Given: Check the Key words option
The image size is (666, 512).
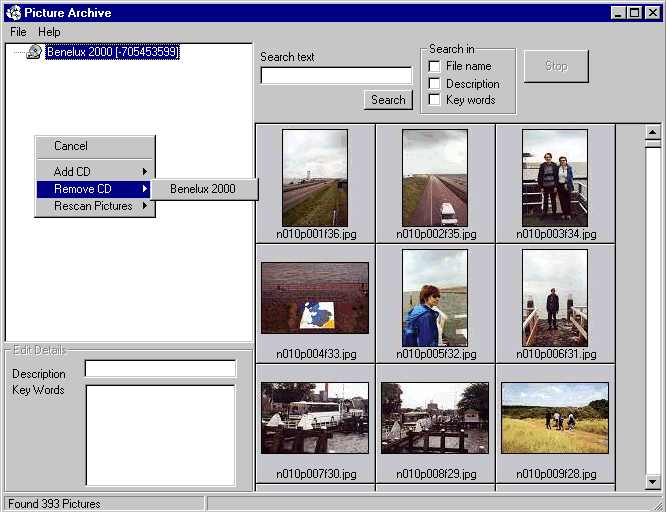Looking at the screenshot, I should (x=434, y=99).
